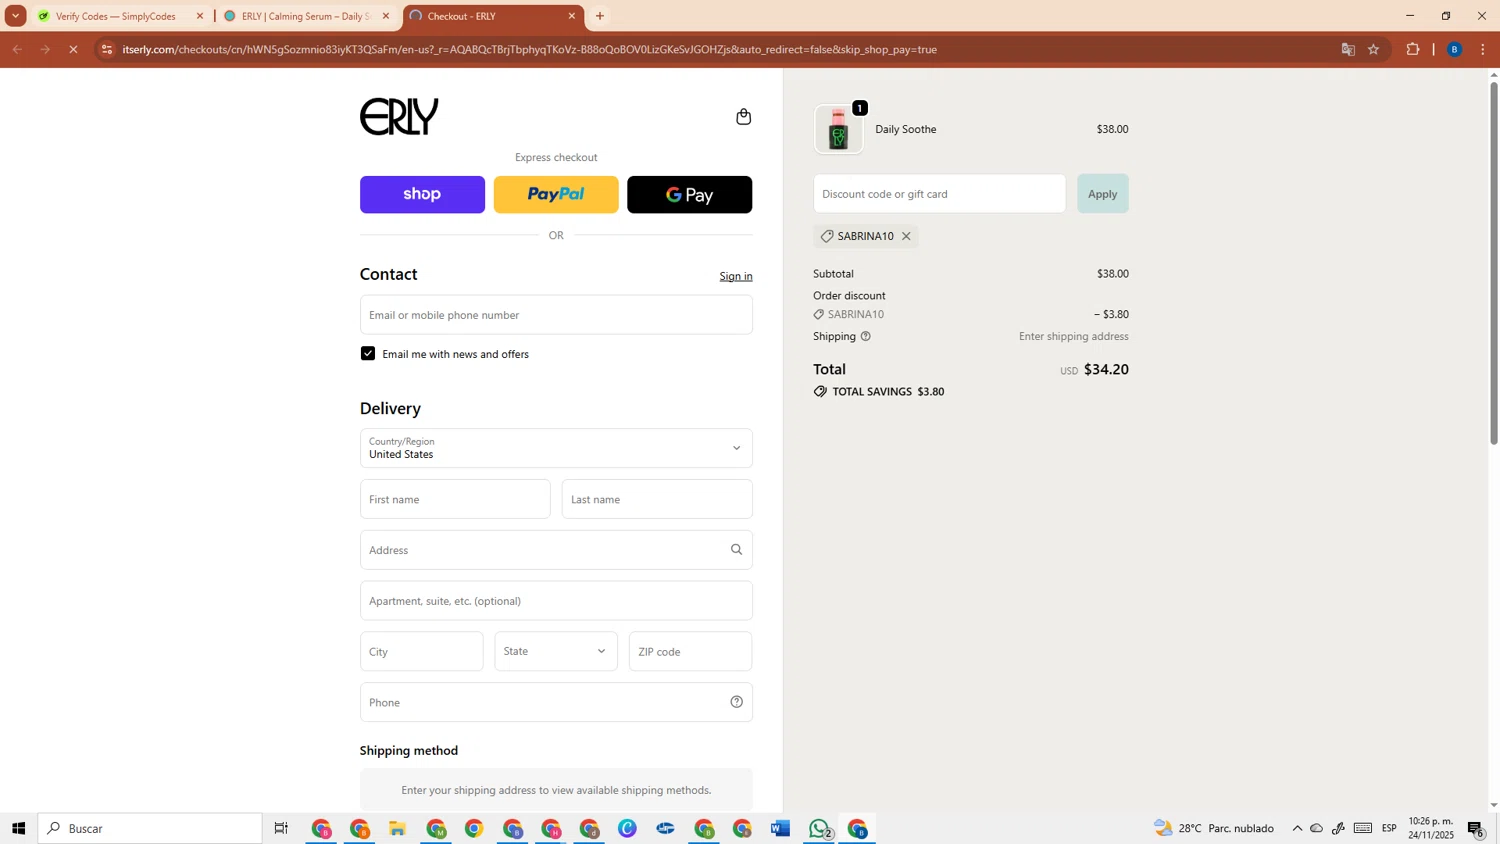
Task: Pay with PayPal express checkout
Action: click(x=556, y=195)
